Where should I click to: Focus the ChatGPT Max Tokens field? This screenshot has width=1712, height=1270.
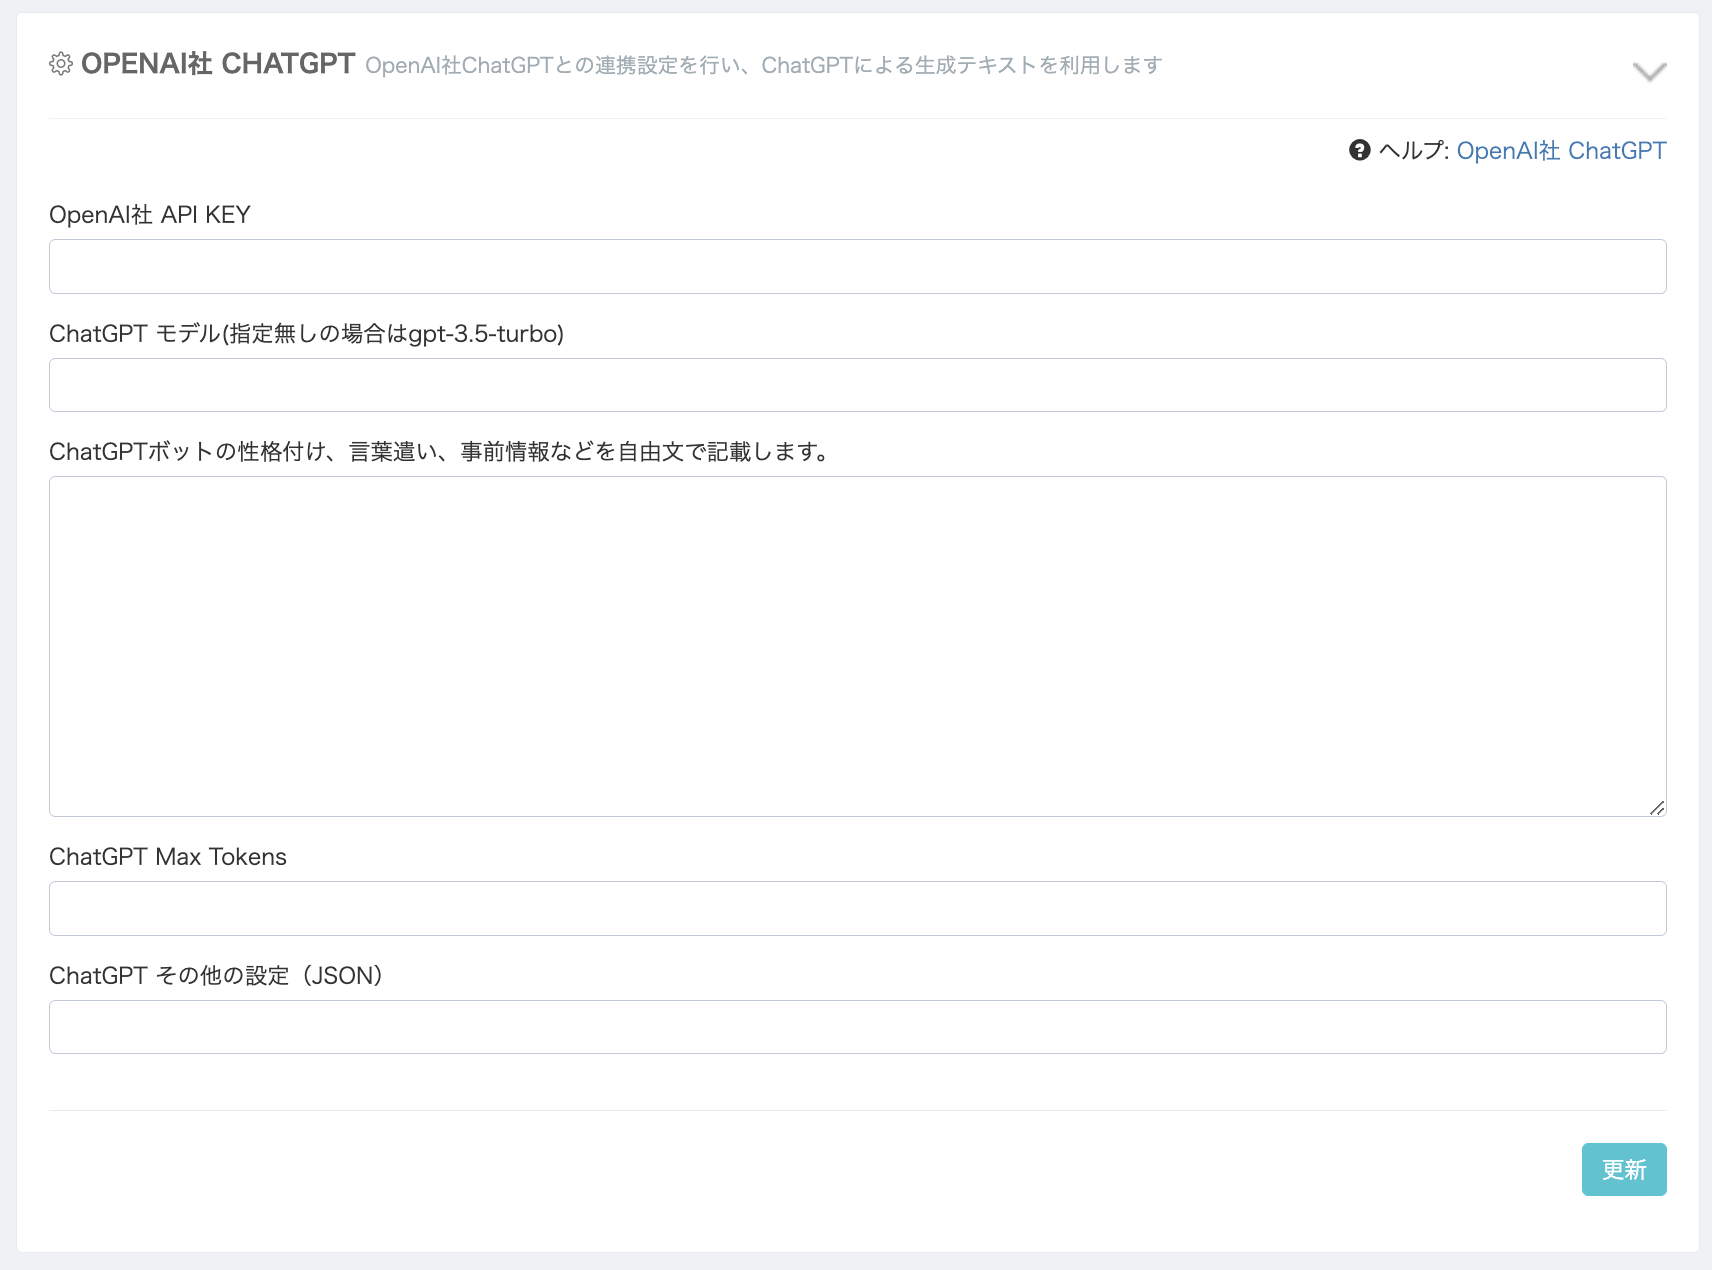coord(858,908)
